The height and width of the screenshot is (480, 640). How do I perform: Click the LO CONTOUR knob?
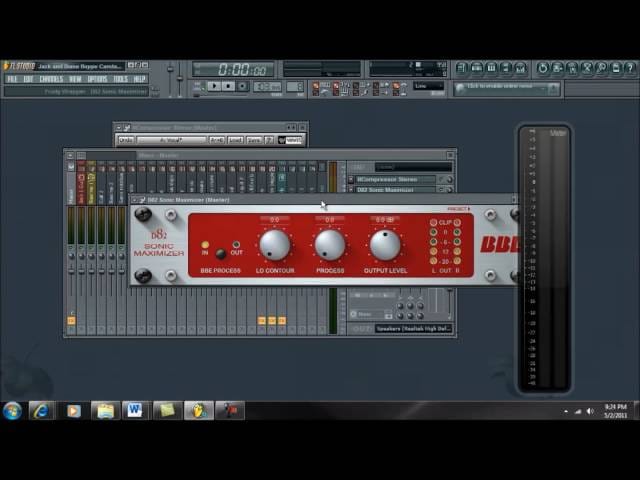tap(275, 245)
